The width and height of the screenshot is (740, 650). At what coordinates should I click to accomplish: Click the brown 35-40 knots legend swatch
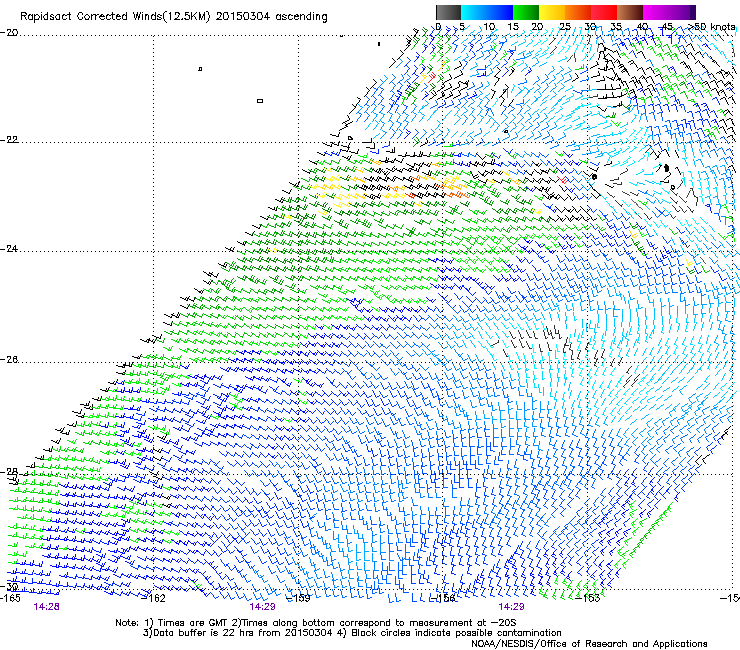coord(630,12)
